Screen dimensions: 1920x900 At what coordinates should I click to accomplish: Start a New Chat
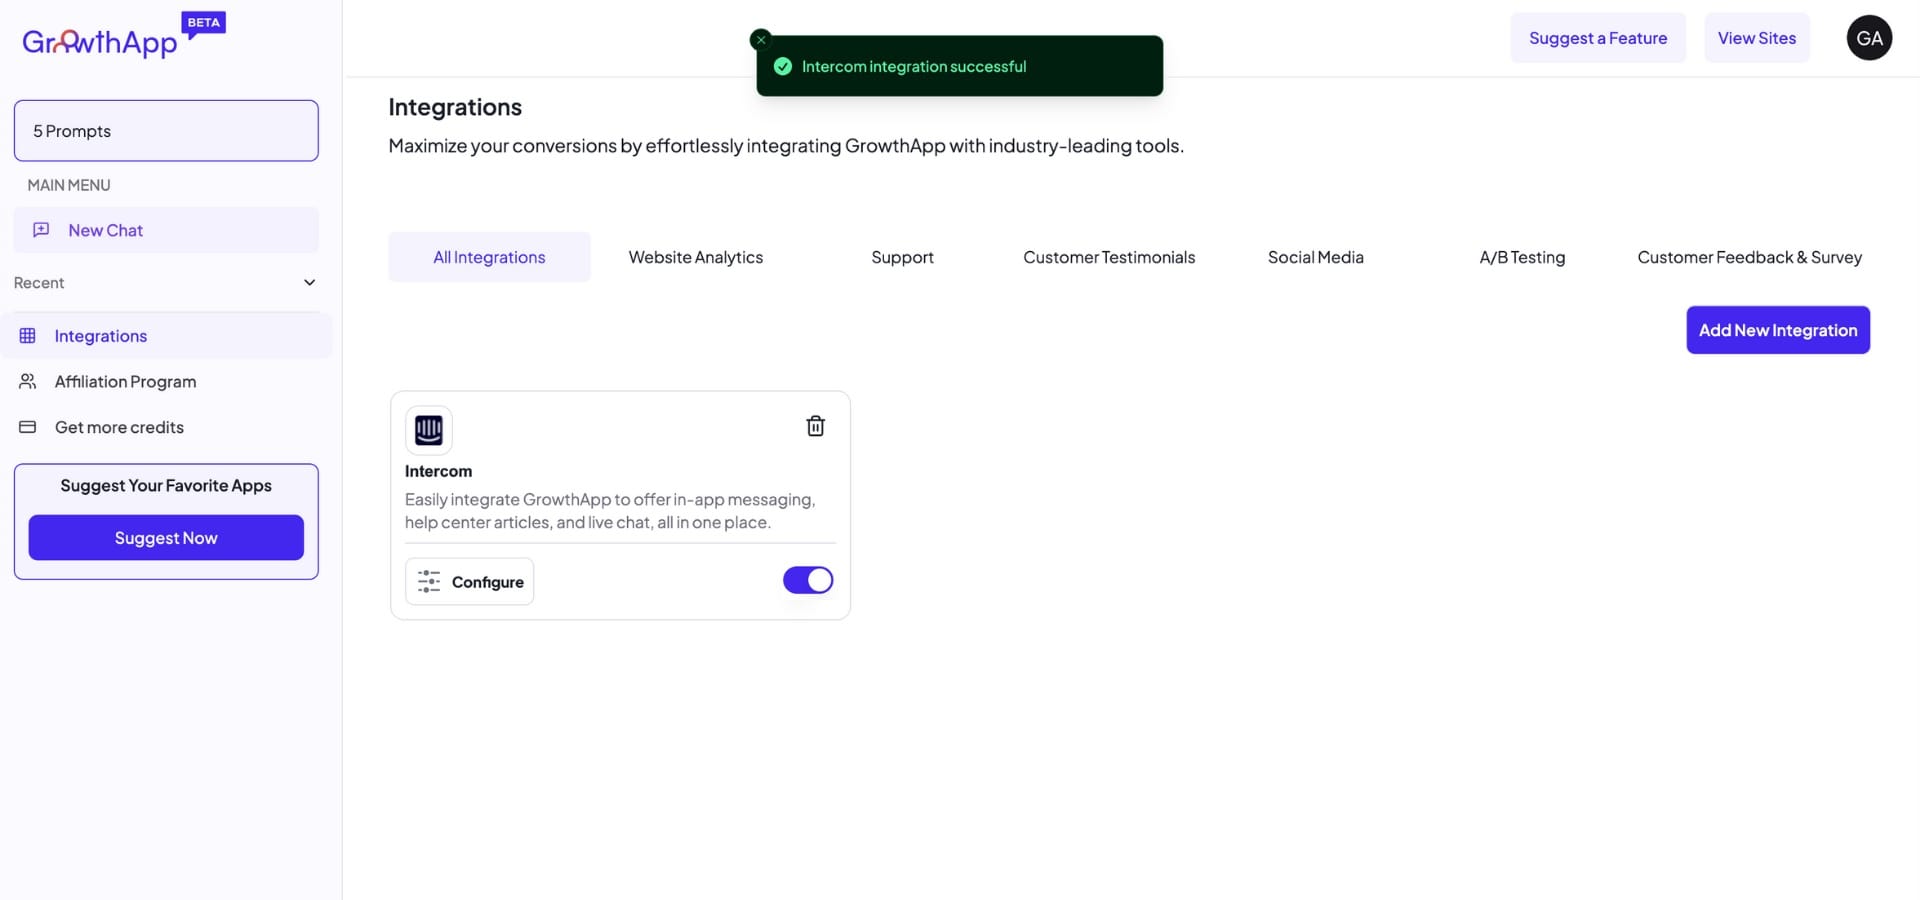pyautogui.click(x=166, y=230)
